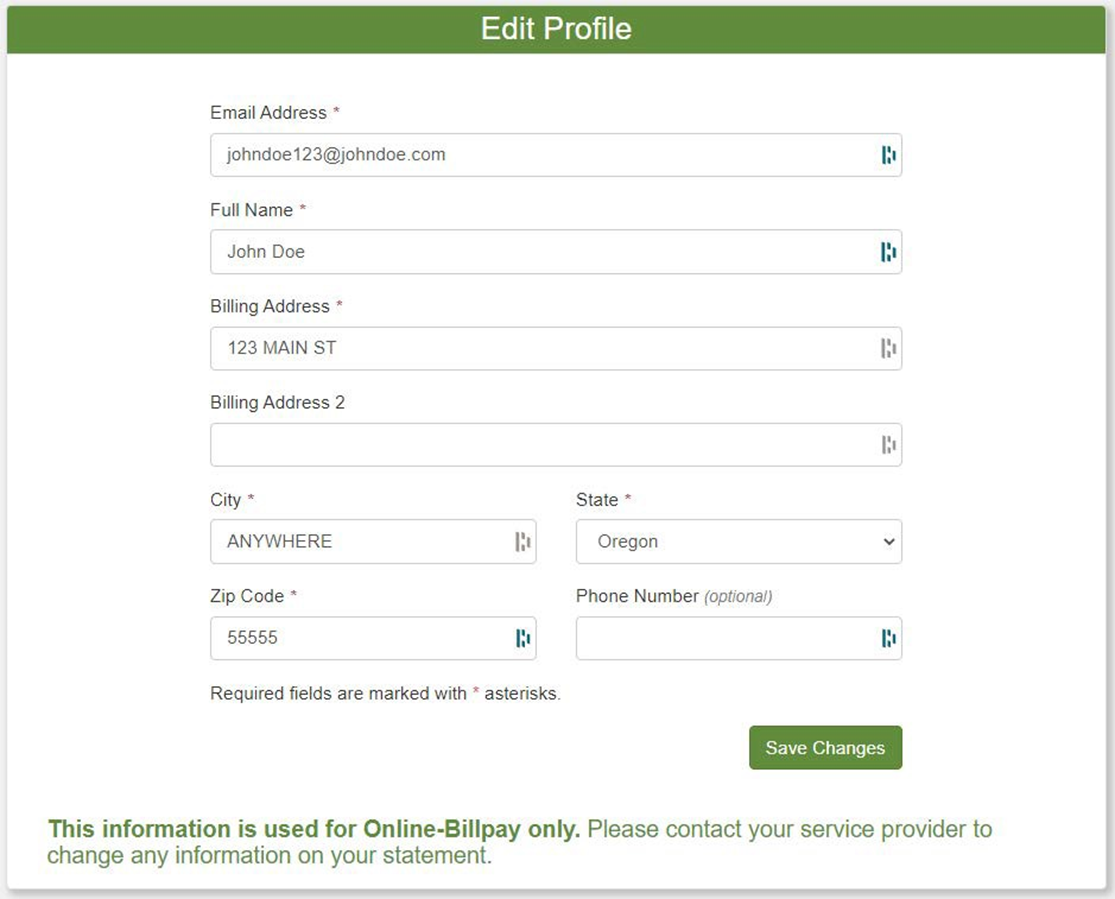Viewport: 1115px width, 899px height.
Task: Click the autofill icon in Phone Number field
Action: (888, 638)
